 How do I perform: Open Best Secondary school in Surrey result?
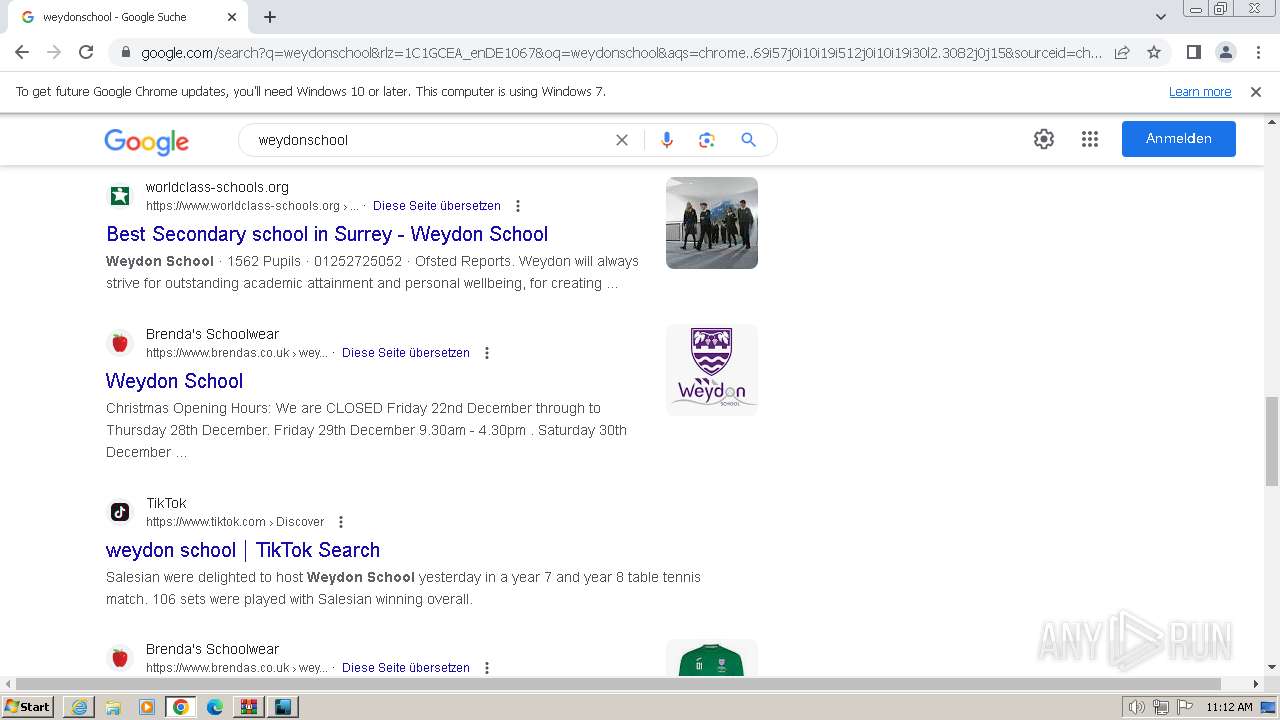(x=327, y=234)
